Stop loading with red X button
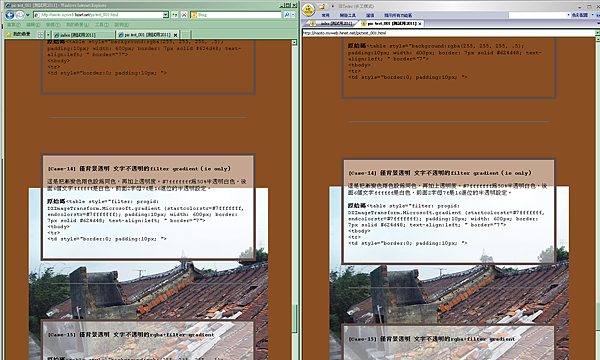Viewport: 600px width, 360px height. tap(184, 15)
